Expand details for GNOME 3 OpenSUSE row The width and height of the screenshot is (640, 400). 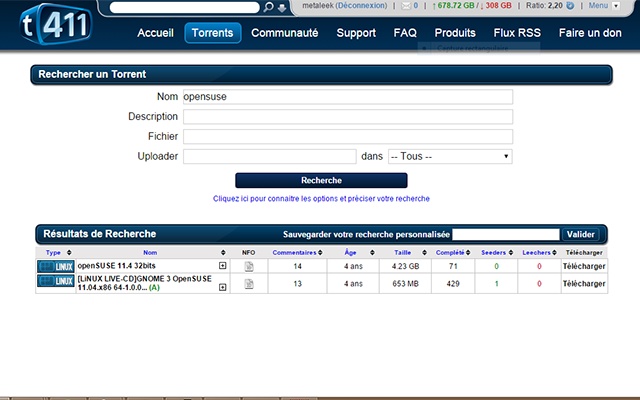point(222,287)
